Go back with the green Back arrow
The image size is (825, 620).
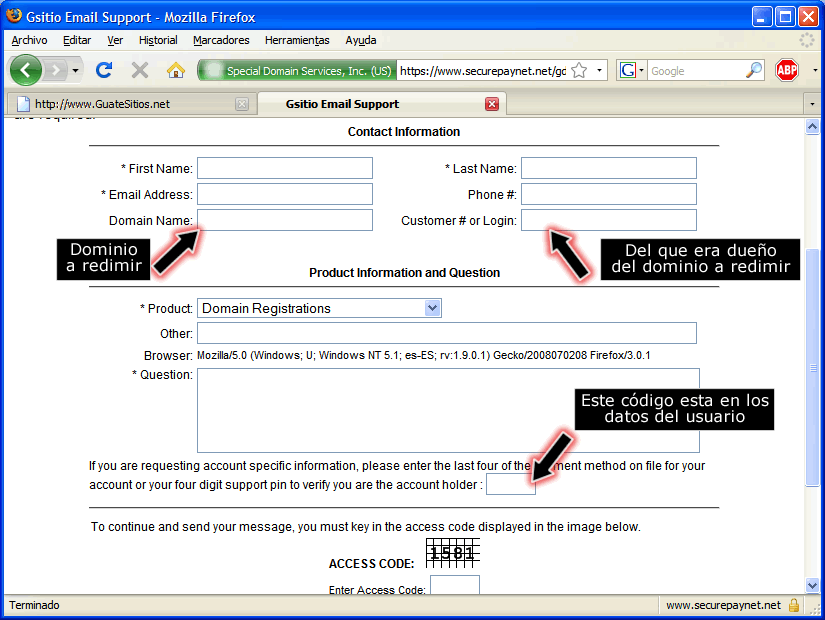point(25,70)
